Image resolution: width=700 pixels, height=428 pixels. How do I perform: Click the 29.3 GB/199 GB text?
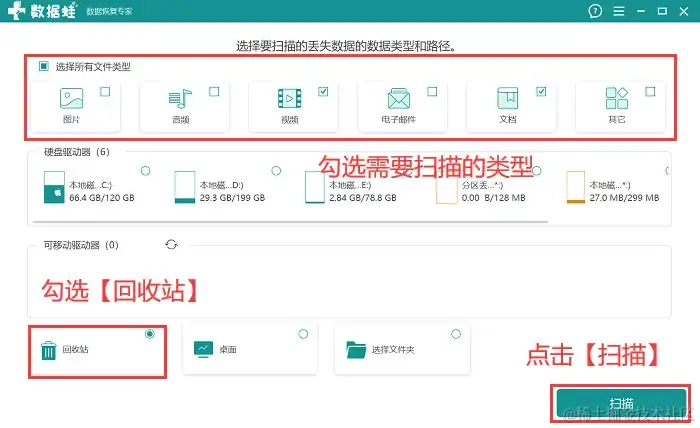tap(232, 198)
